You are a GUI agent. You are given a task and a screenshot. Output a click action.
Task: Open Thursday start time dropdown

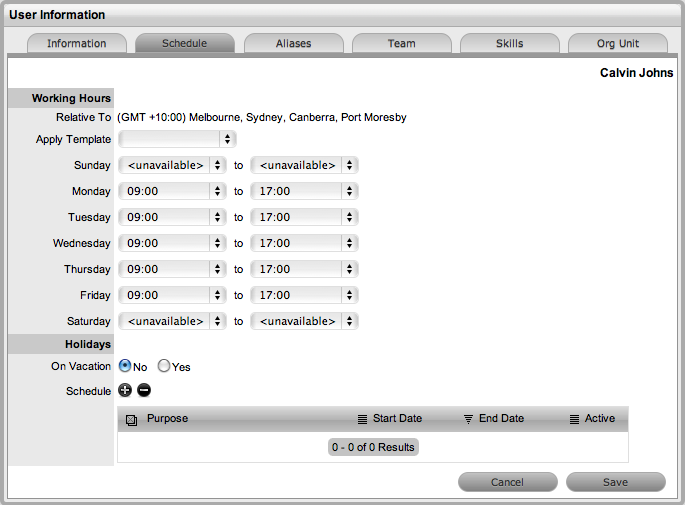(172, 269)
